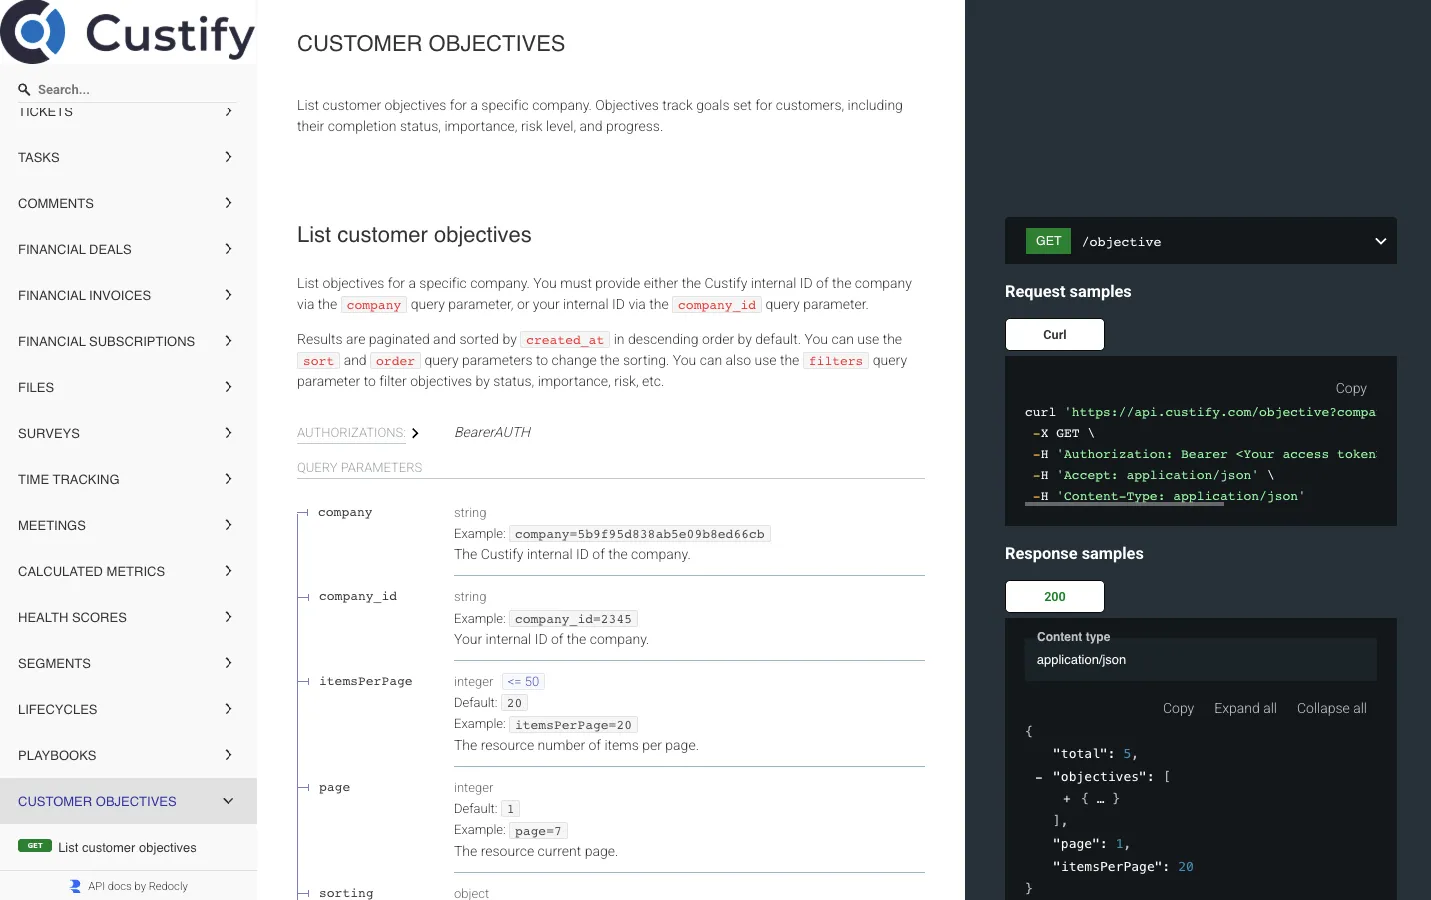Copy the response sample JSON
Screen dimensions: 1431x900
pos(1178,708)
